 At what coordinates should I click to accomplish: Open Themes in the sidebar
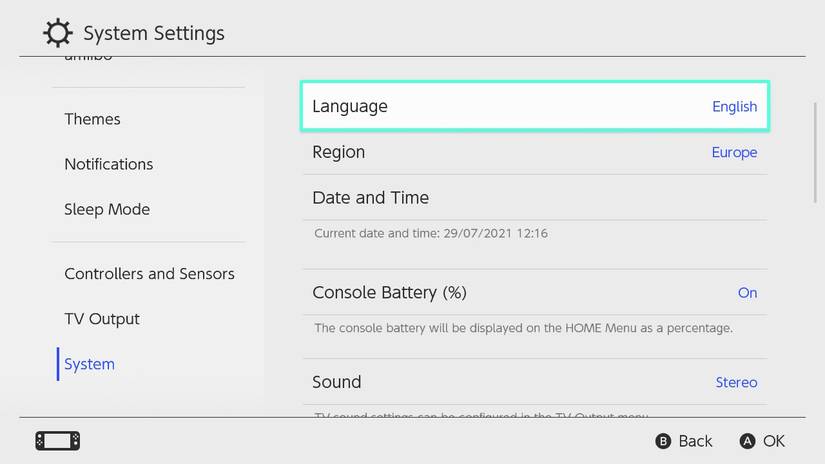click(x=92, y=119)
